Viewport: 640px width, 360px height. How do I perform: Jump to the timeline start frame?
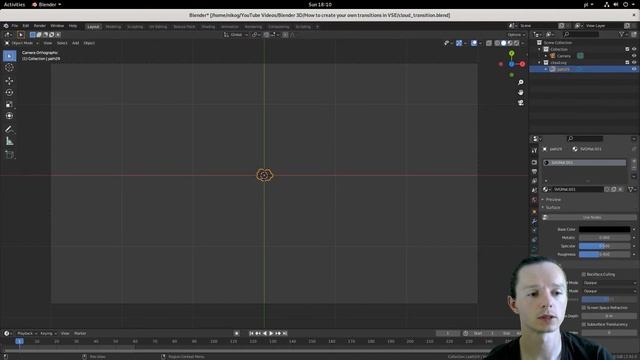[x=251, y=333]
